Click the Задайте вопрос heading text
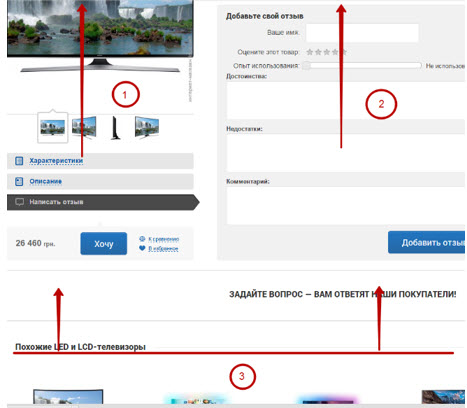This screenshot has height=408, width=467. [x=342, y=294]
